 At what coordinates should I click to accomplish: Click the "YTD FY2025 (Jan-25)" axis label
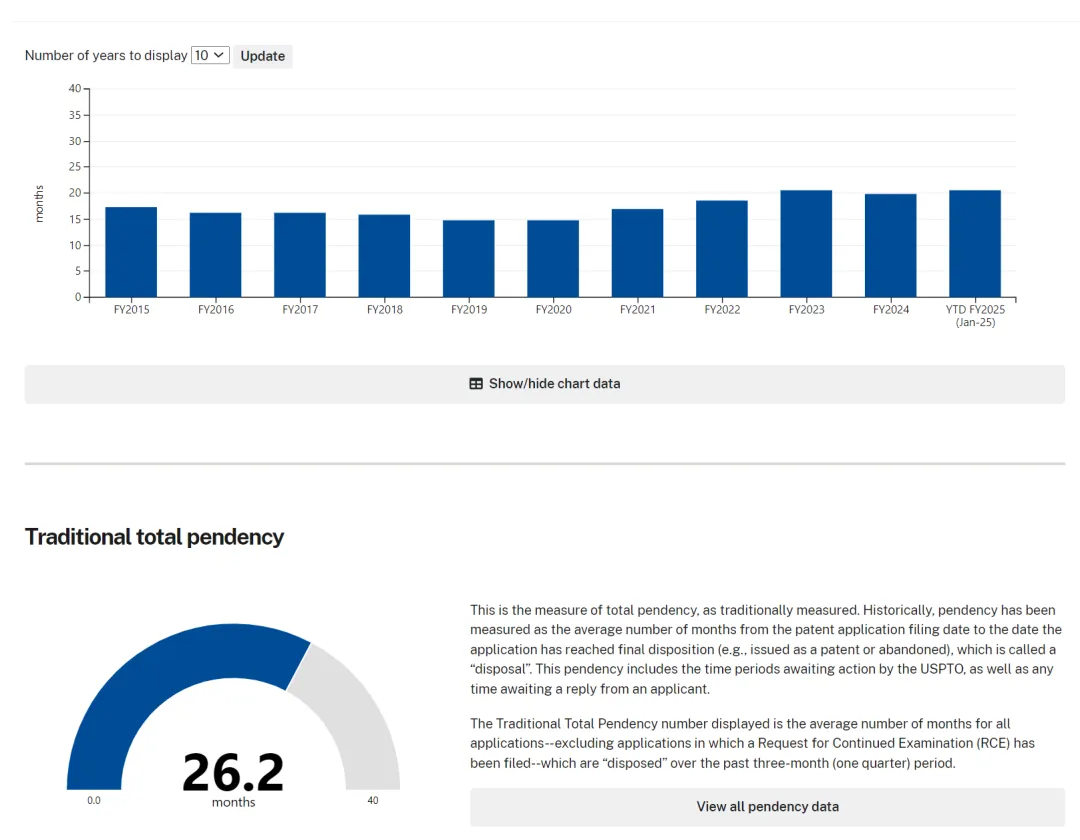pos(975,315)
